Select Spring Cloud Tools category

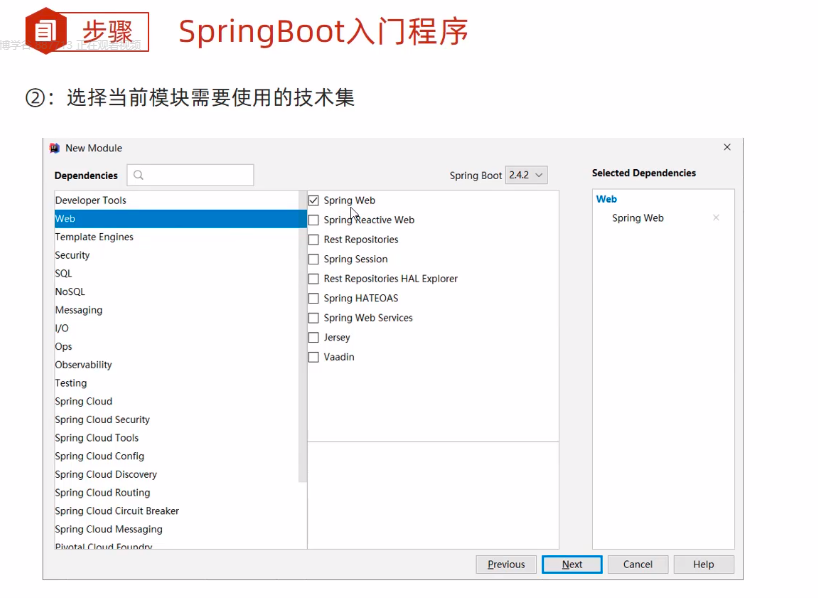pos(177,438)
